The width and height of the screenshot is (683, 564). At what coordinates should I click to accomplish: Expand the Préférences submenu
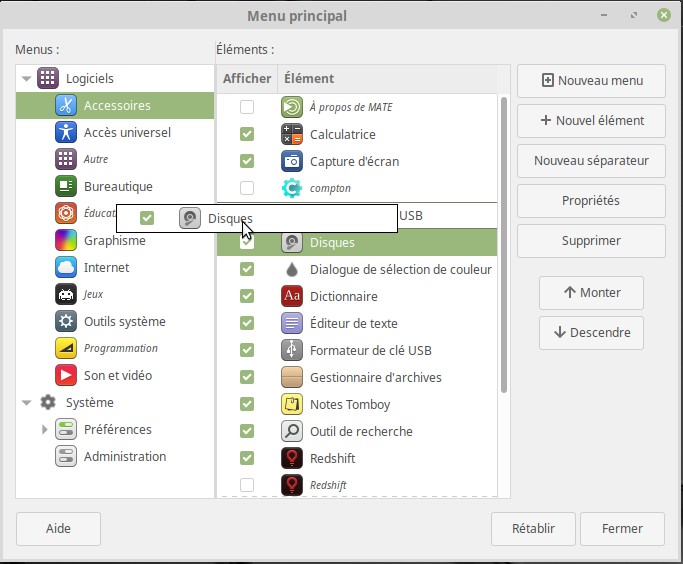[44, 429]
